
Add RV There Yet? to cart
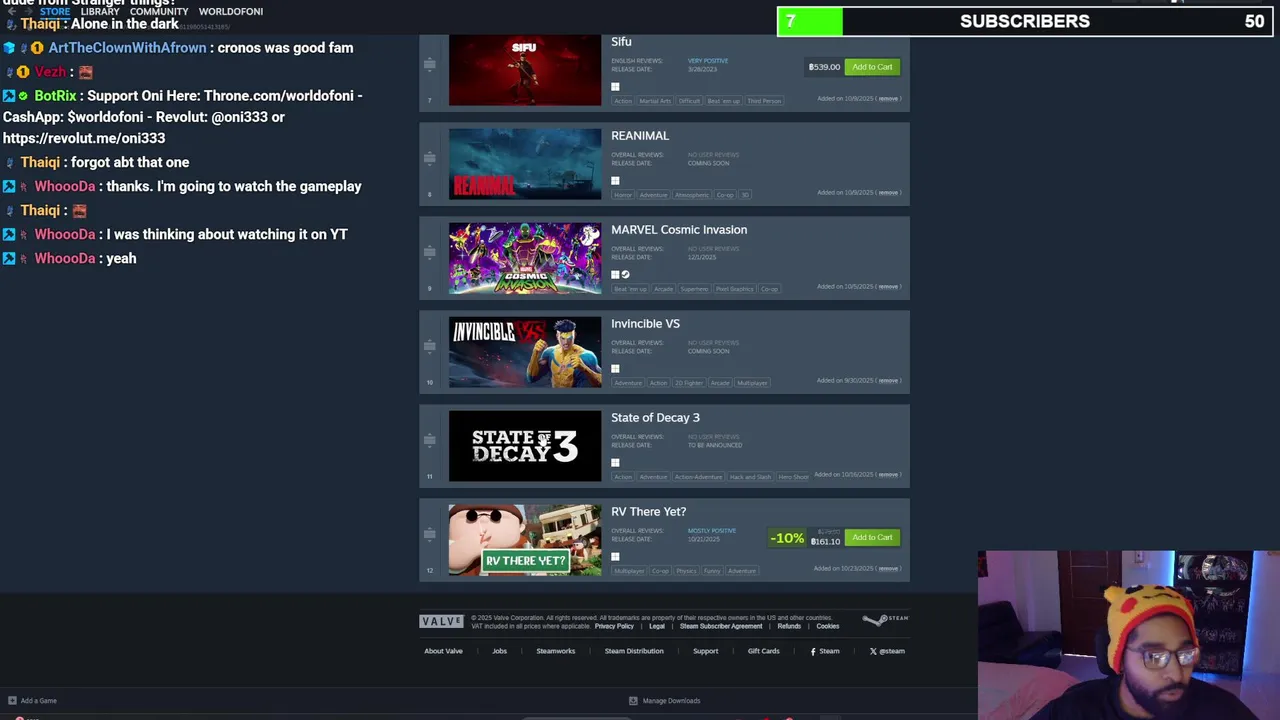click(x=872, y=538)
